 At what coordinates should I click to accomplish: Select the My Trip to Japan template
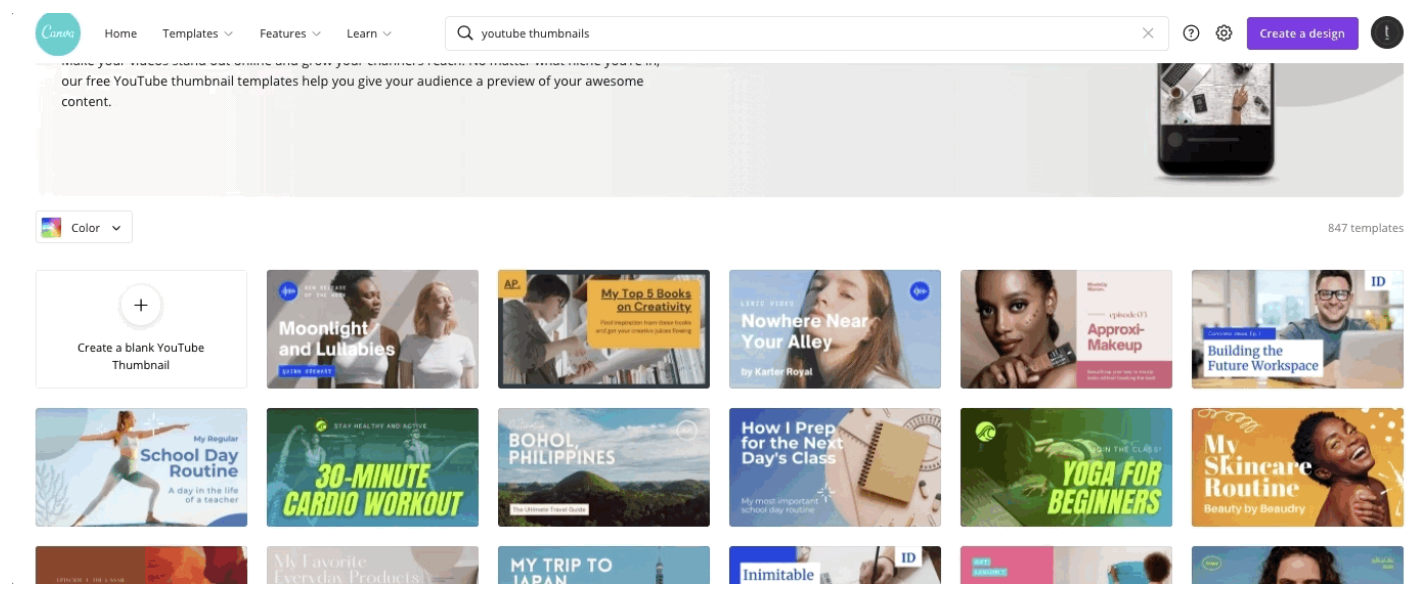click(x=604, y=565)
